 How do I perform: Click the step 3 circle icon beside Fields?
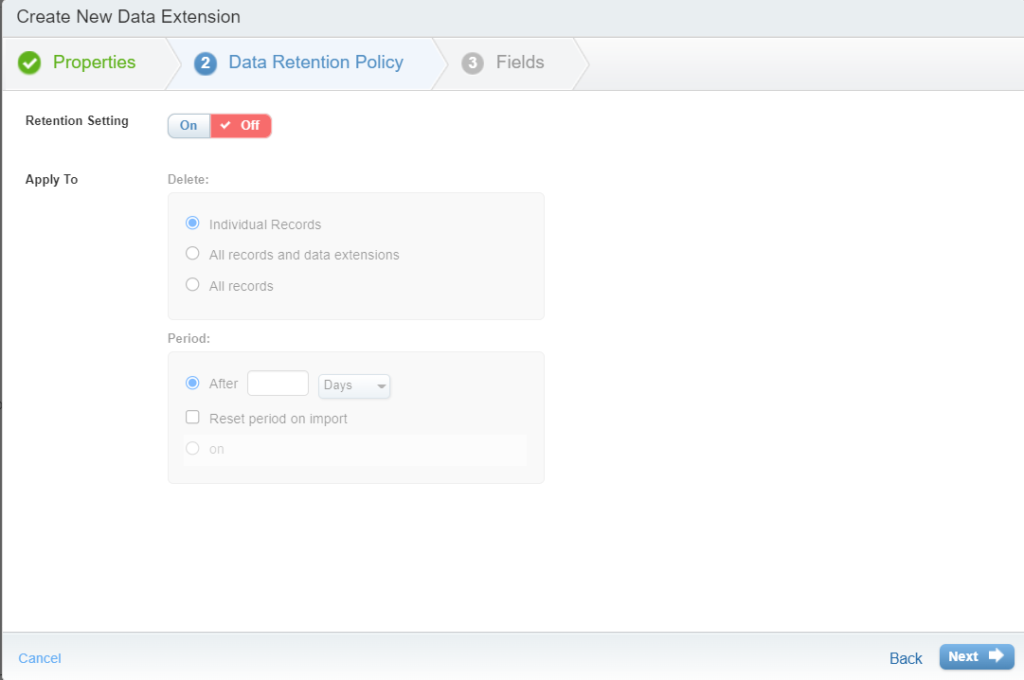[472, 62]
